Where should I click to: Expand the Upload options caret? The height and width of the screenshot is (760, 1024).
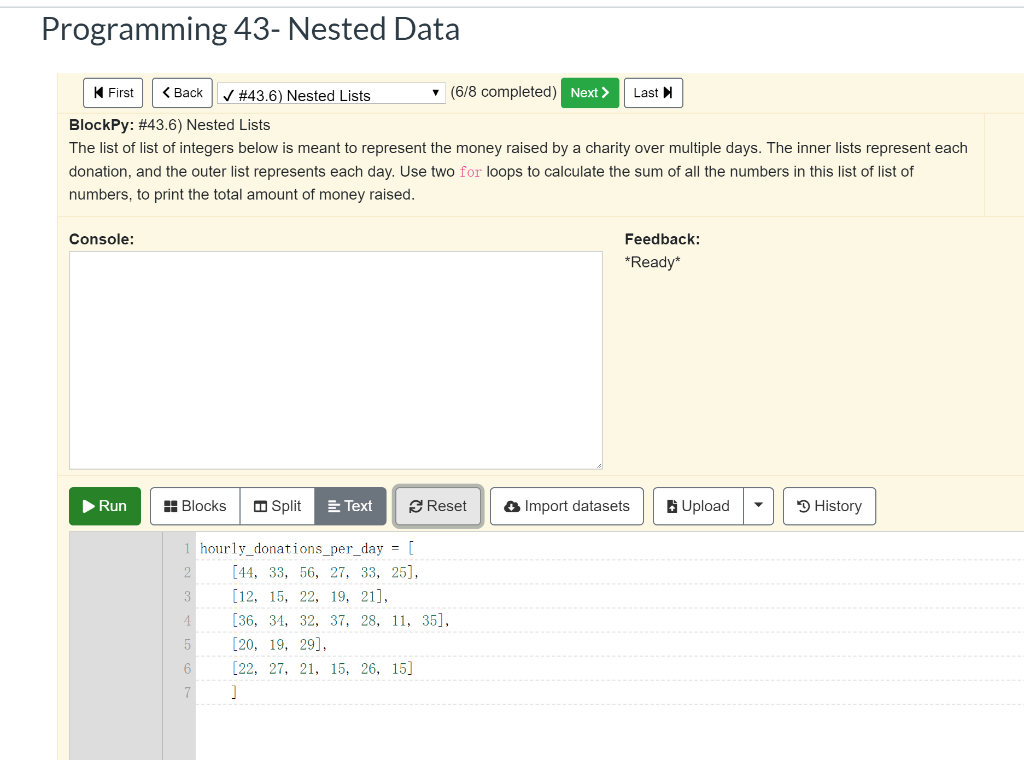[x=758, y=506]
